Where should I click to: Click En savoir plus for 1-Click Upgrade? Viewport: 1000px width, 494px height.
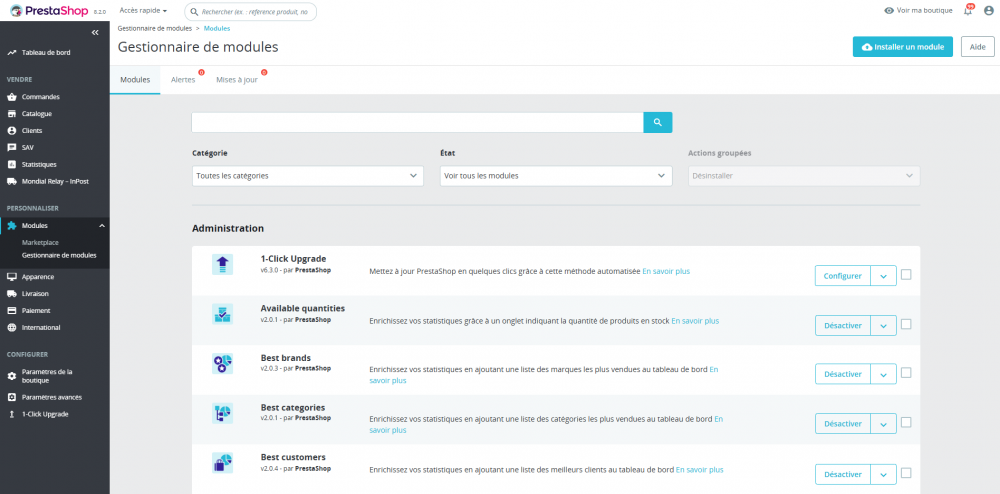666,272
